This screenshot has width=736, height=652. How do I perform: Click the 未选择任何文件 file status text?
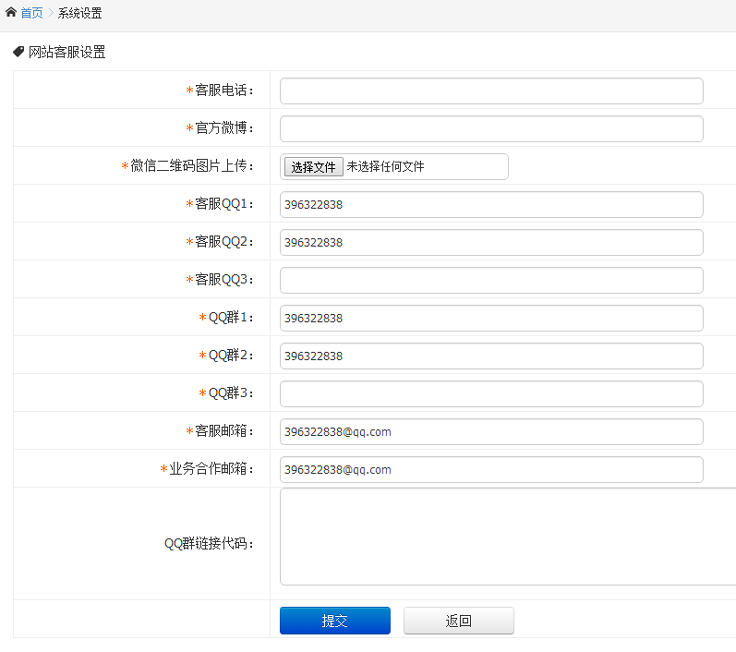385,167
